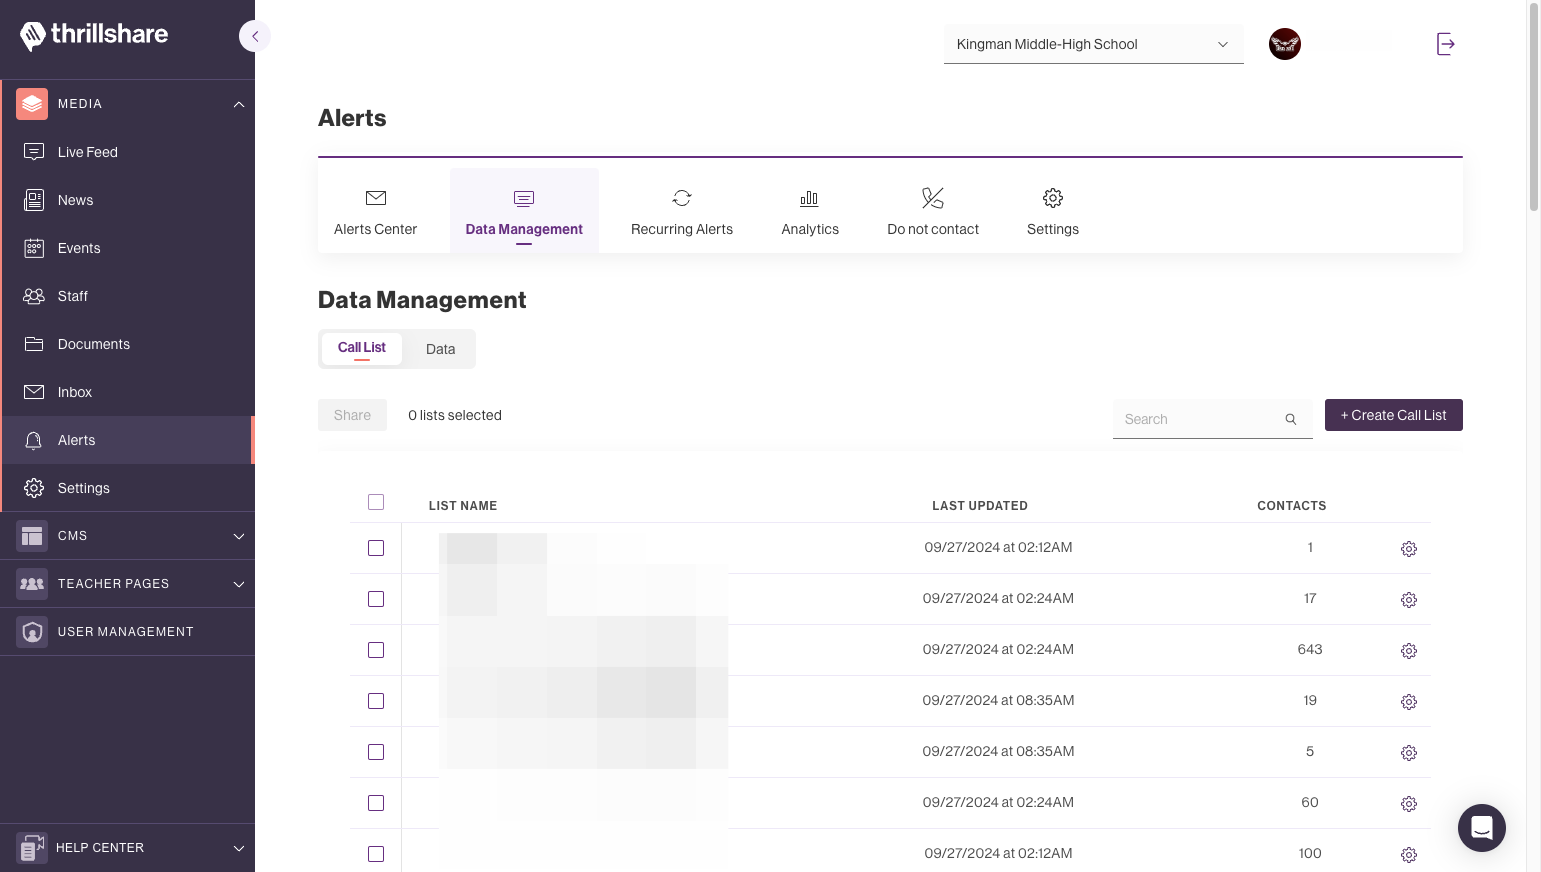Sort by LIST NAME column header
This screenshot has width=1541, height=872.
[x=463, y=506]
